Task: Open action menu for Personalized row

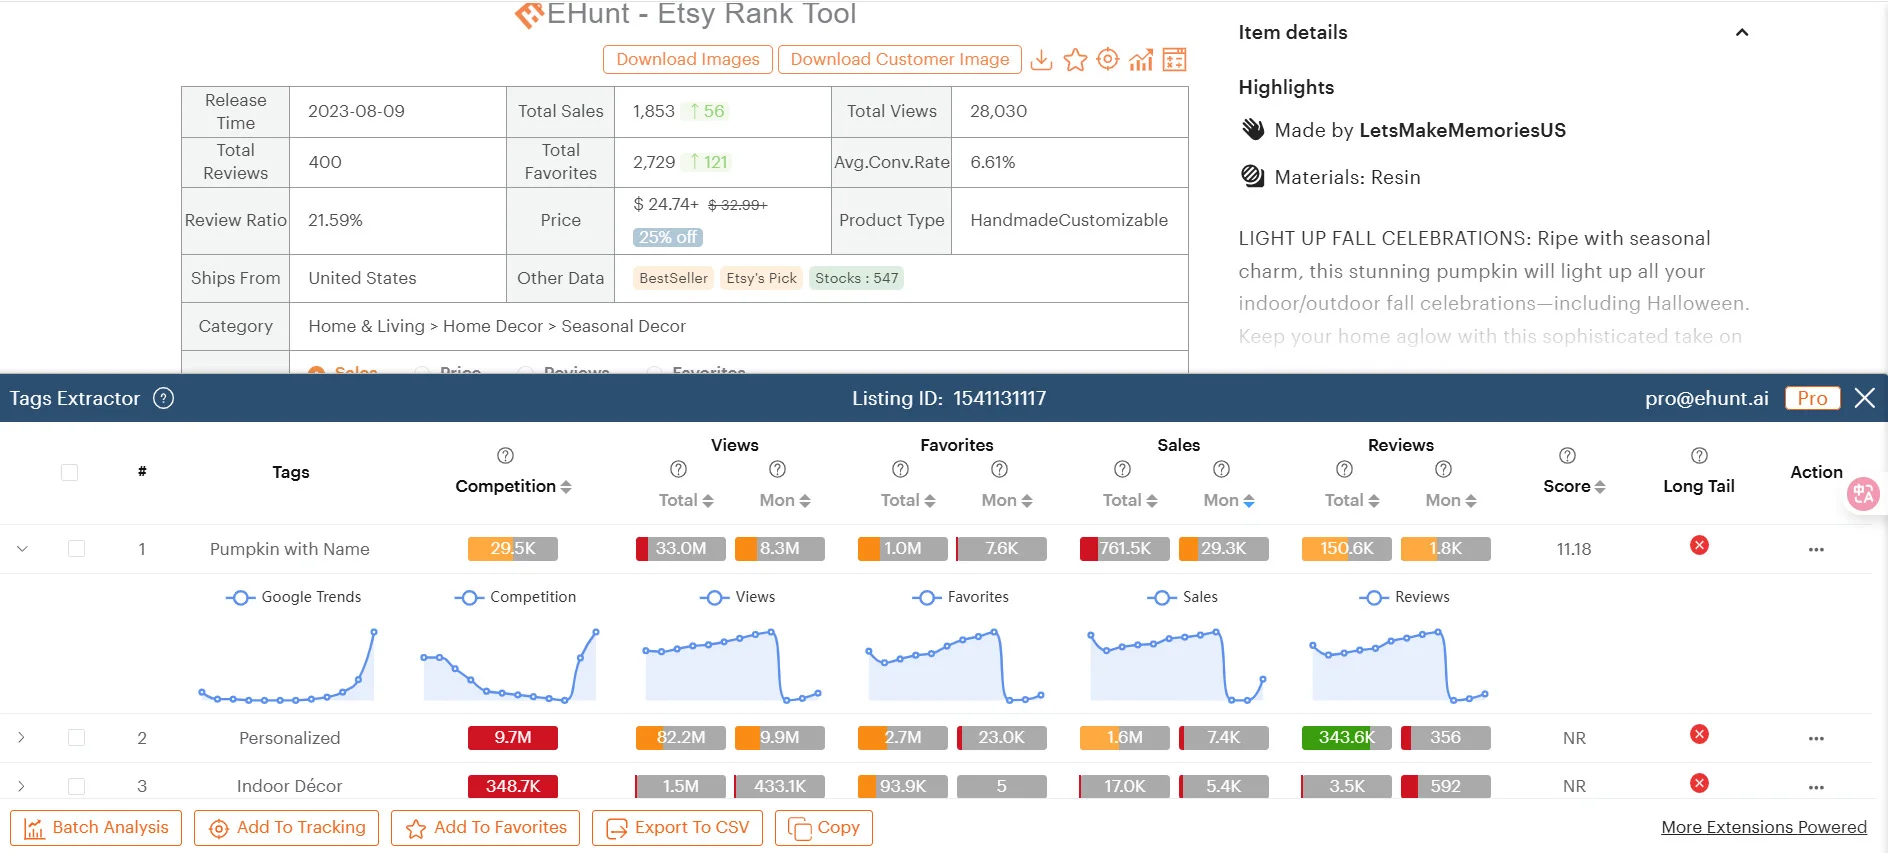Action: point(1817,739)
